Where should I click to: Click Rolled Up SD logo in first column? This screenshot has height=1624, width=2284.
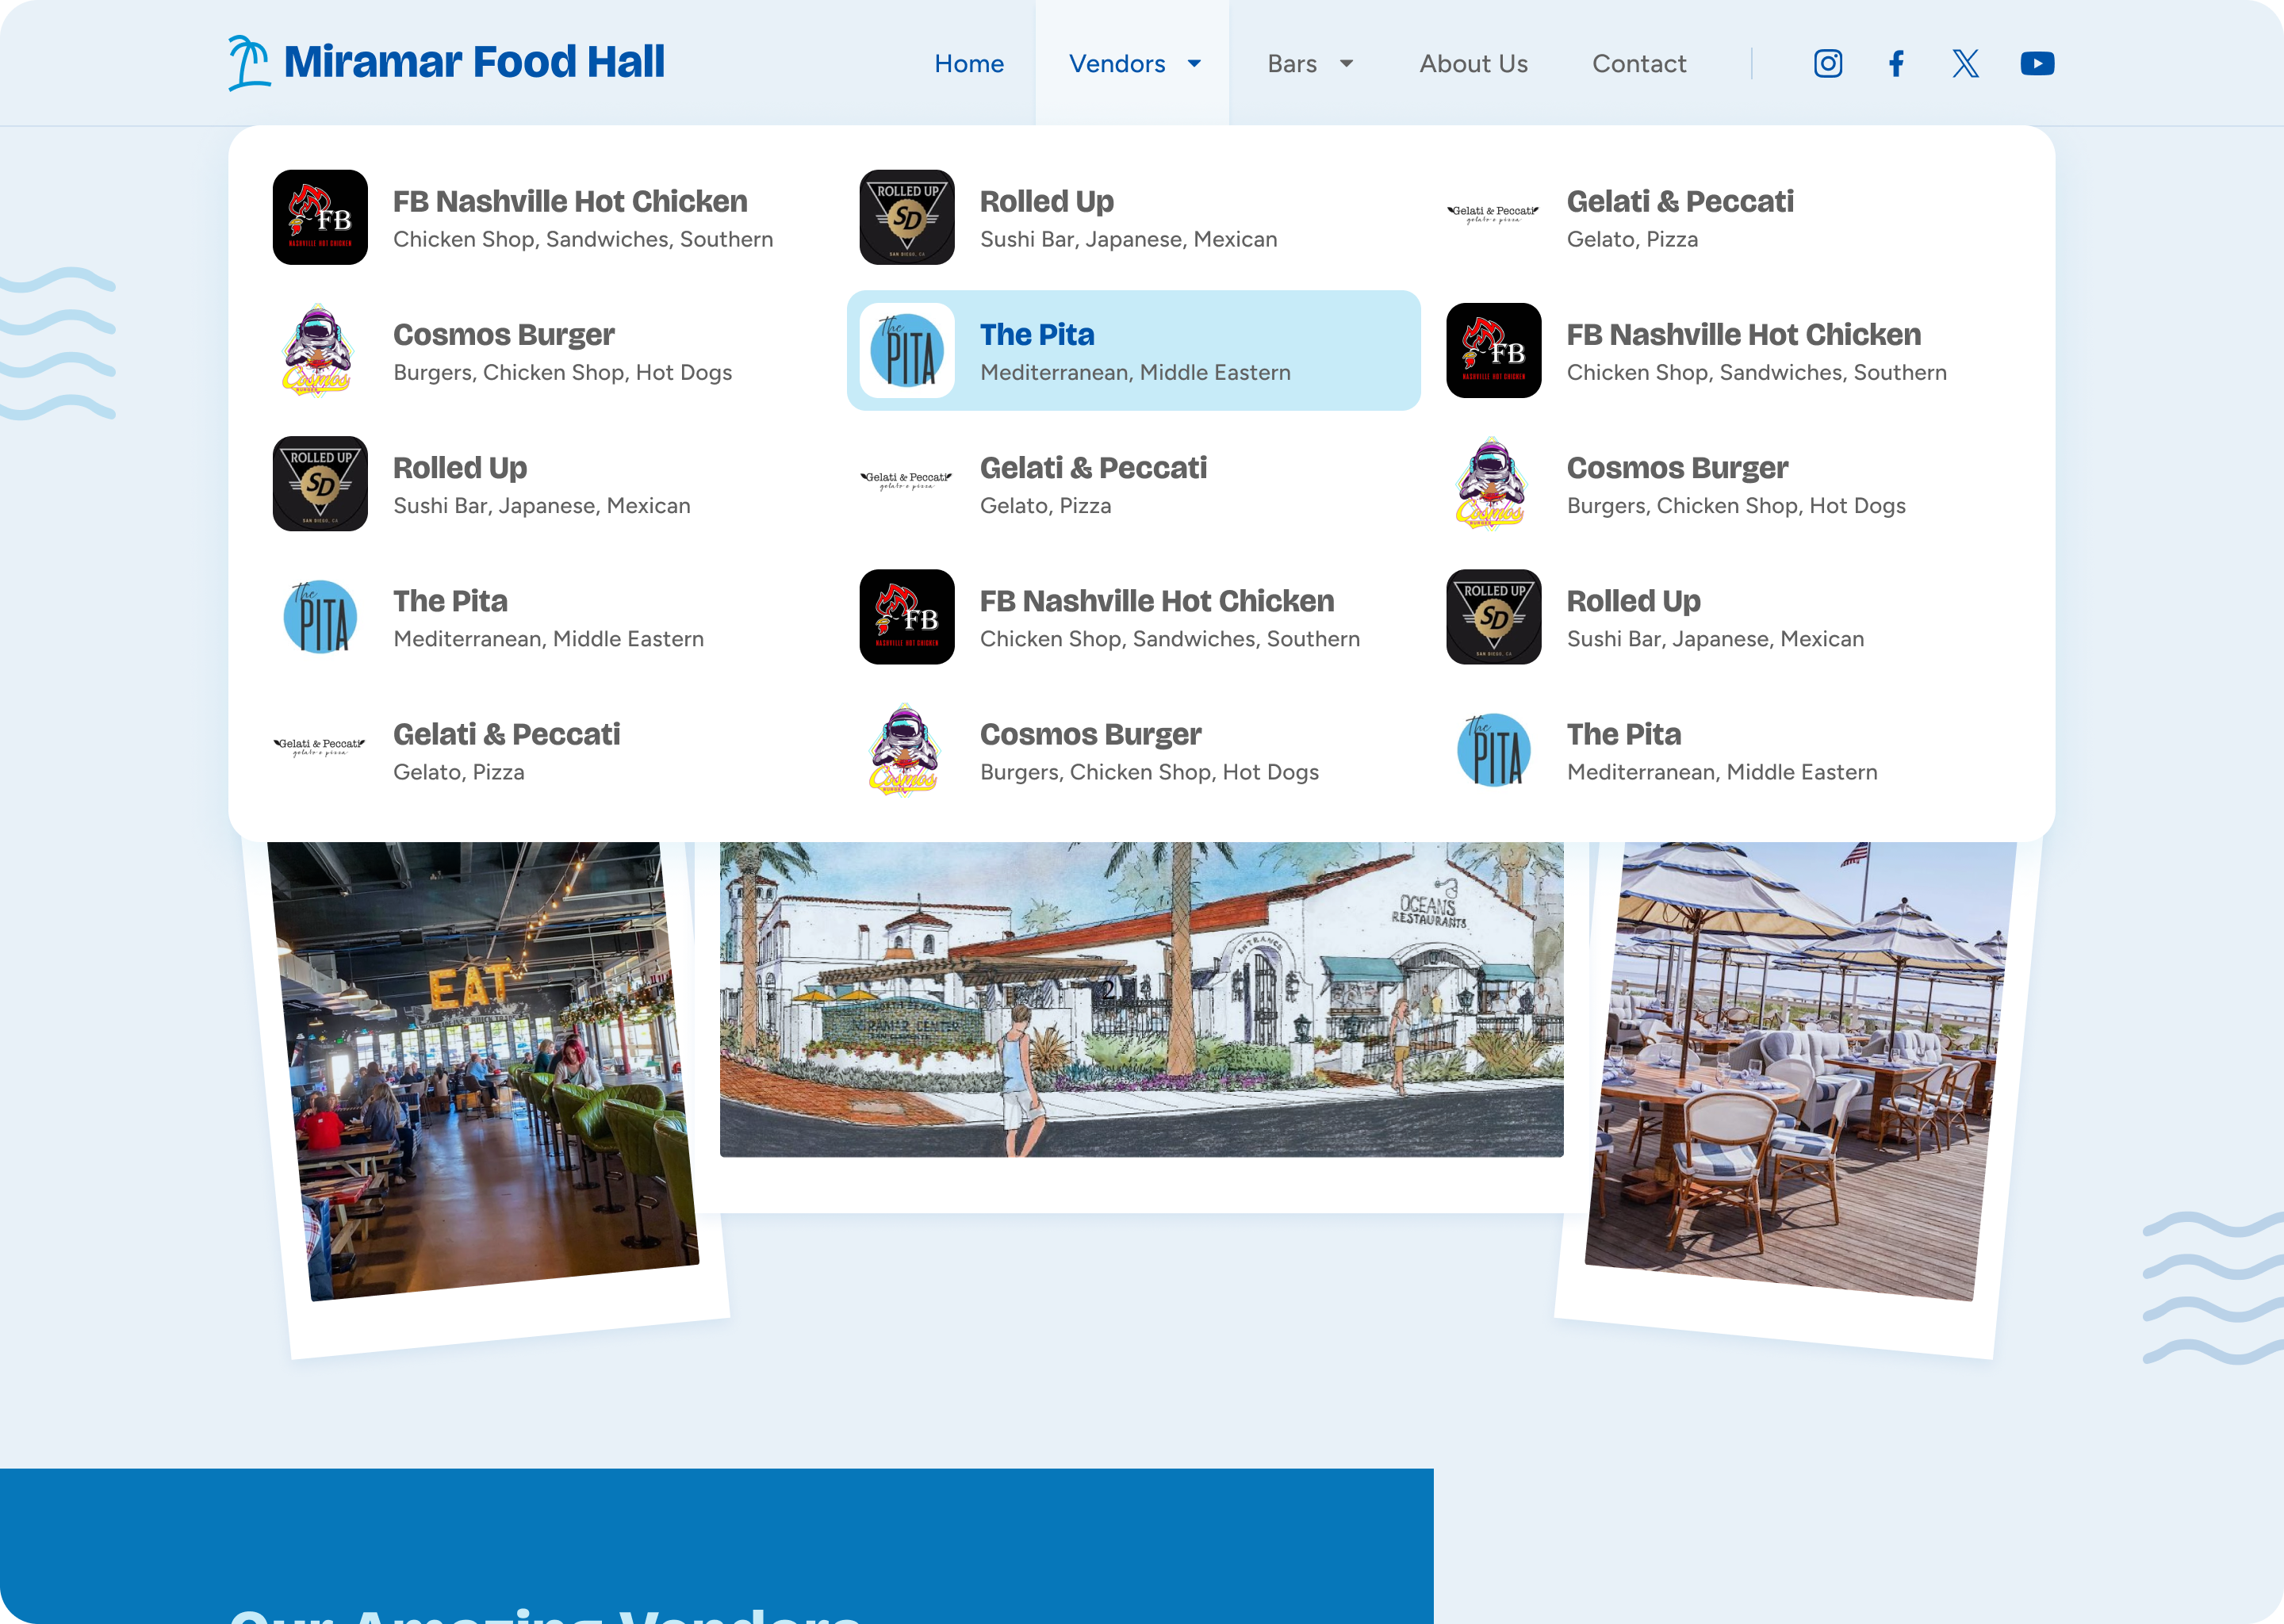pyautogui.click(x=320, y=483)
